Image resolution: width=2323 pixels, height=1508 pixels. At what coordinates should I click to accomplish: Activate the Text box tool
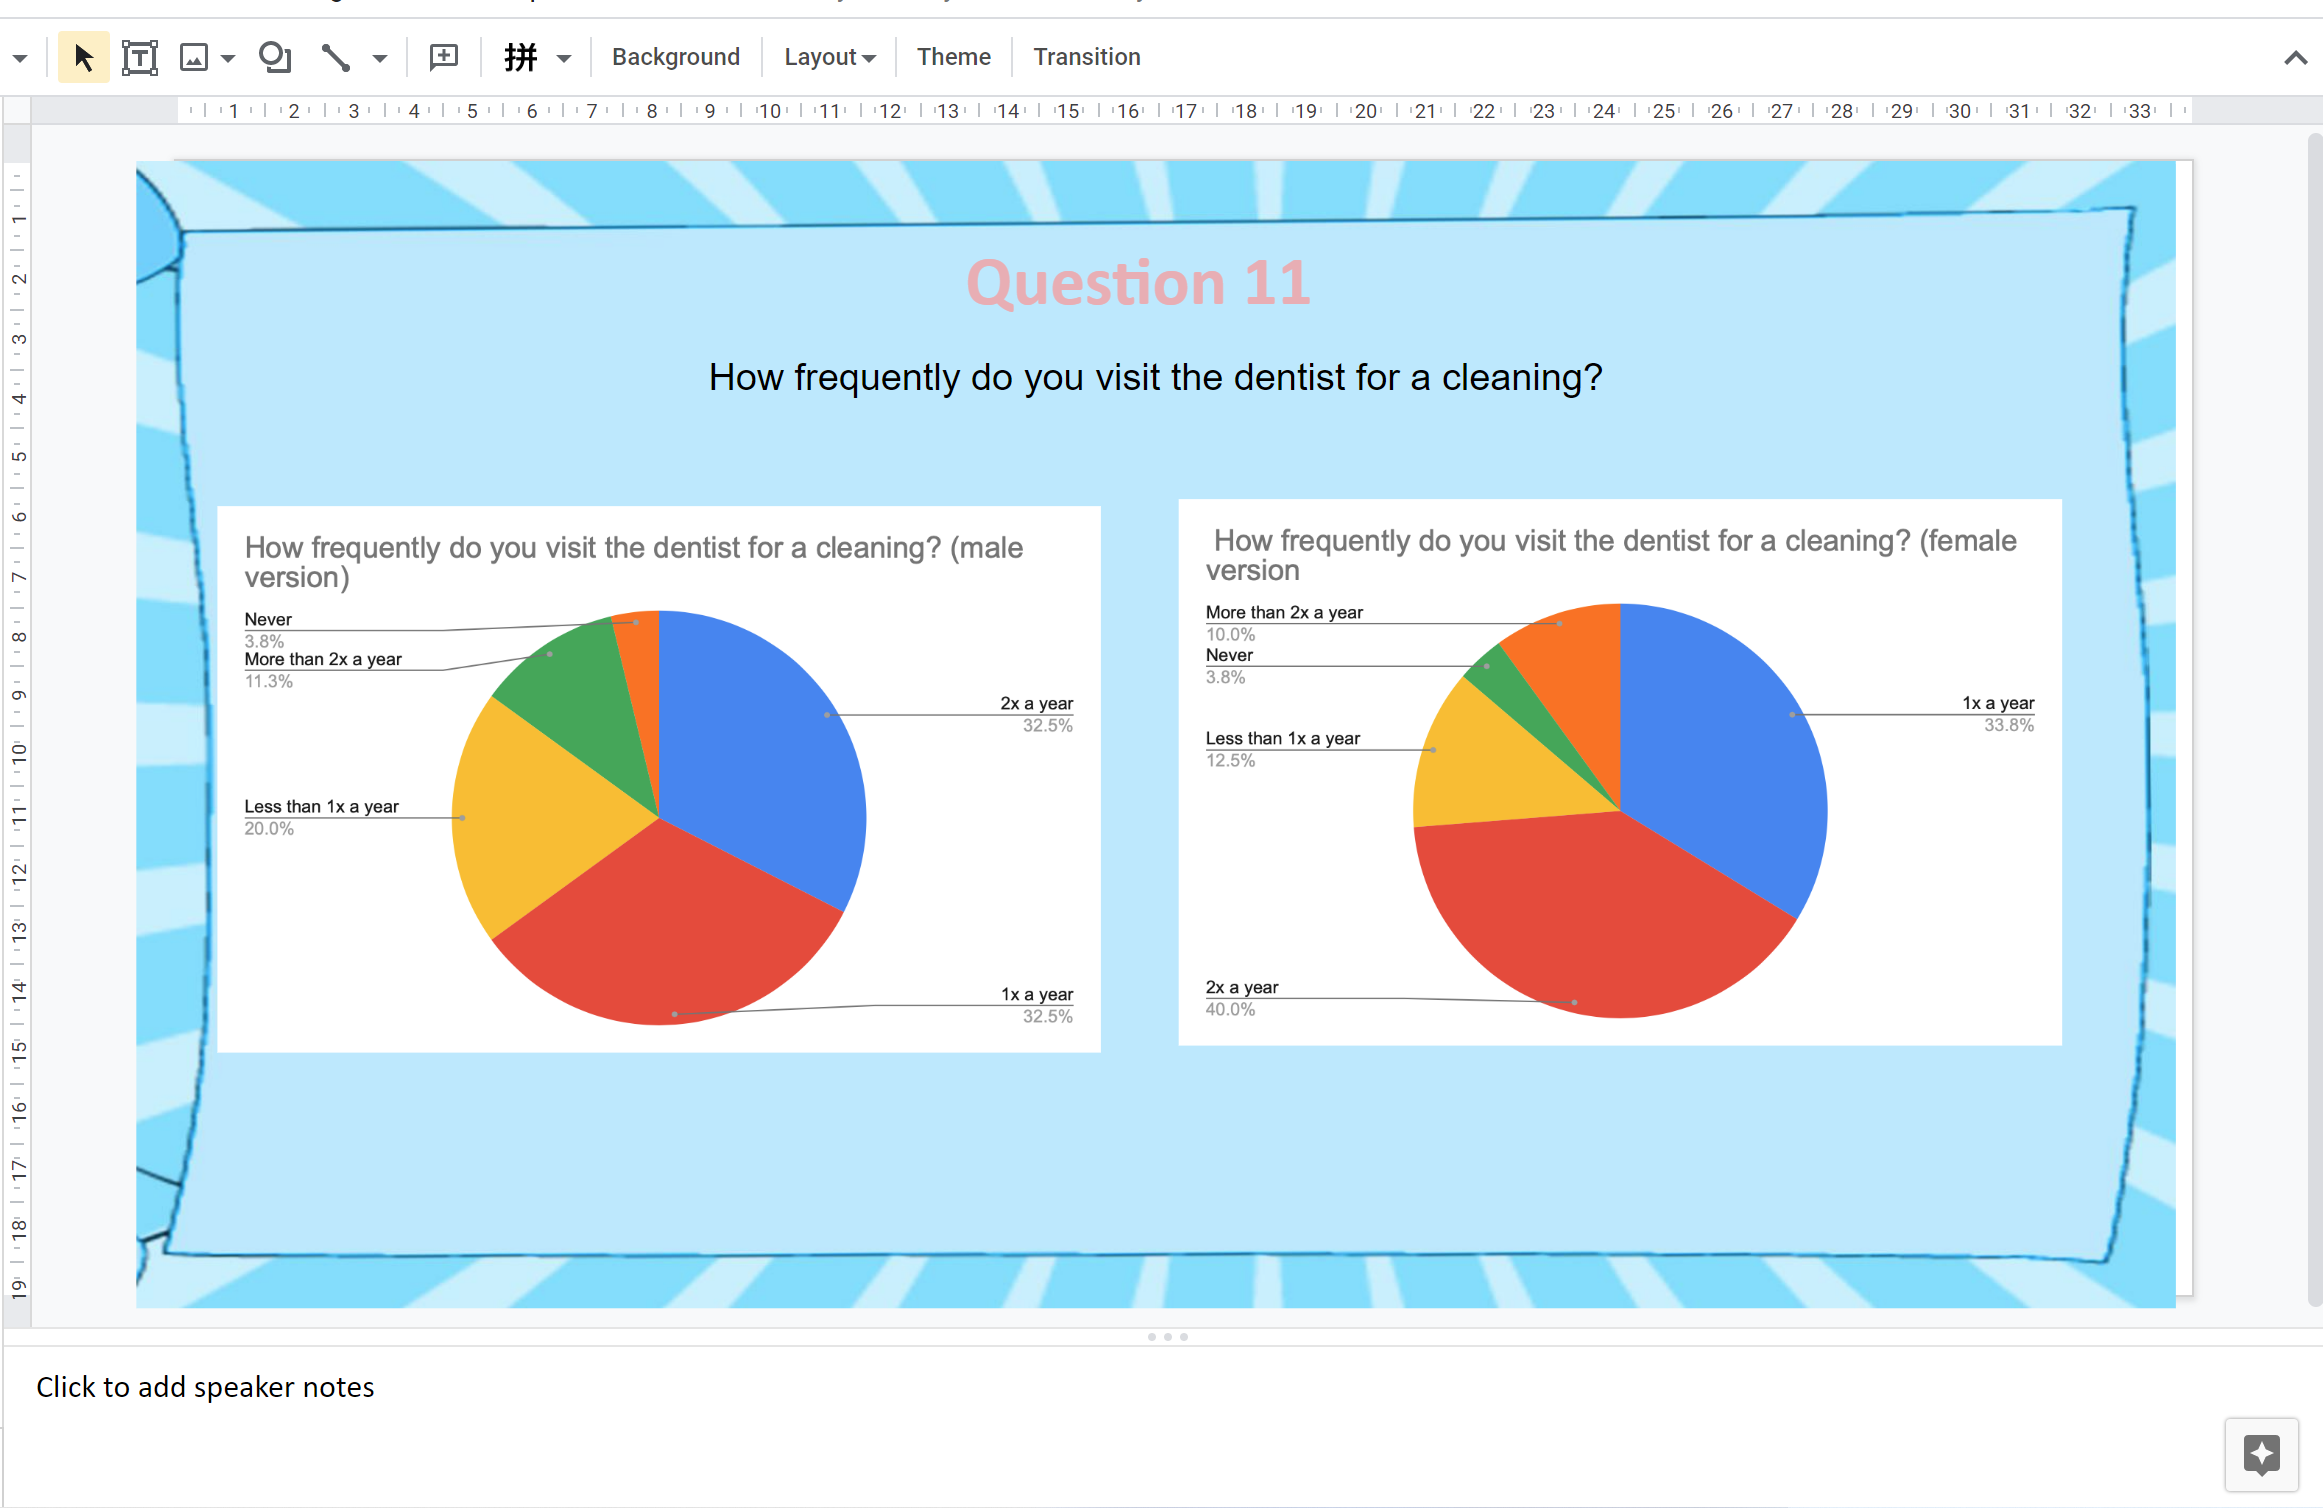139,57
